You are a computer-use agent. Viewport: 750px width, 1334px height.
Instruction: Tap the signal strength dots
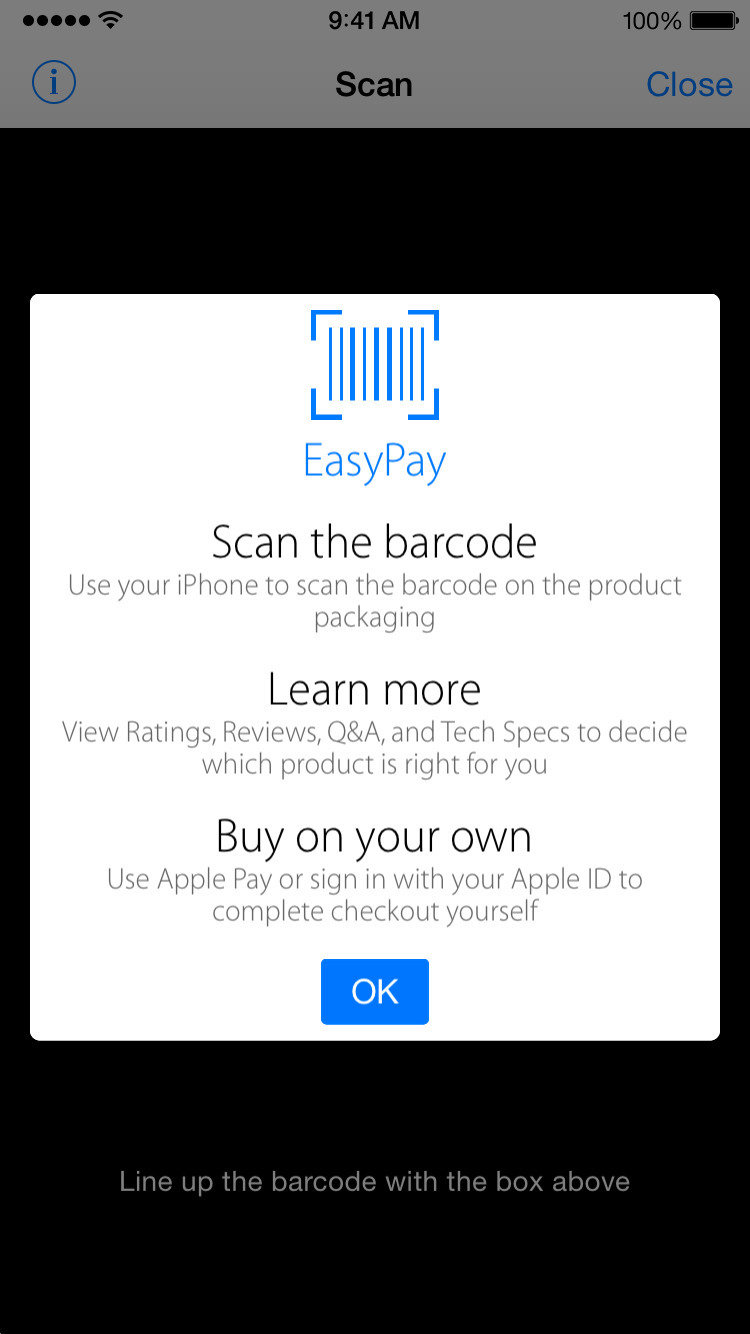pos(55,21)
